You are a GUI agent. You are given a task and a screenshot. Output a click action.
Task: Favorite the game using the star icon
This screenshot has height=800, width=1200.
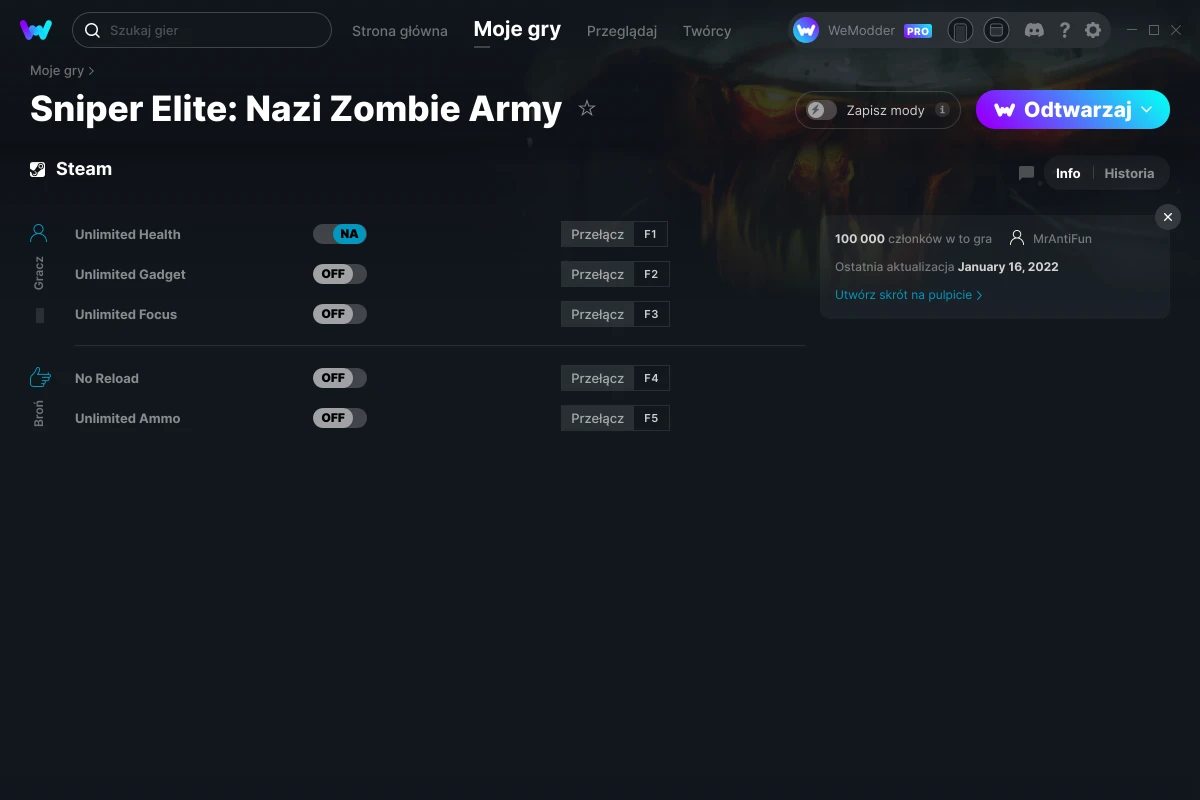coord(587,108)
